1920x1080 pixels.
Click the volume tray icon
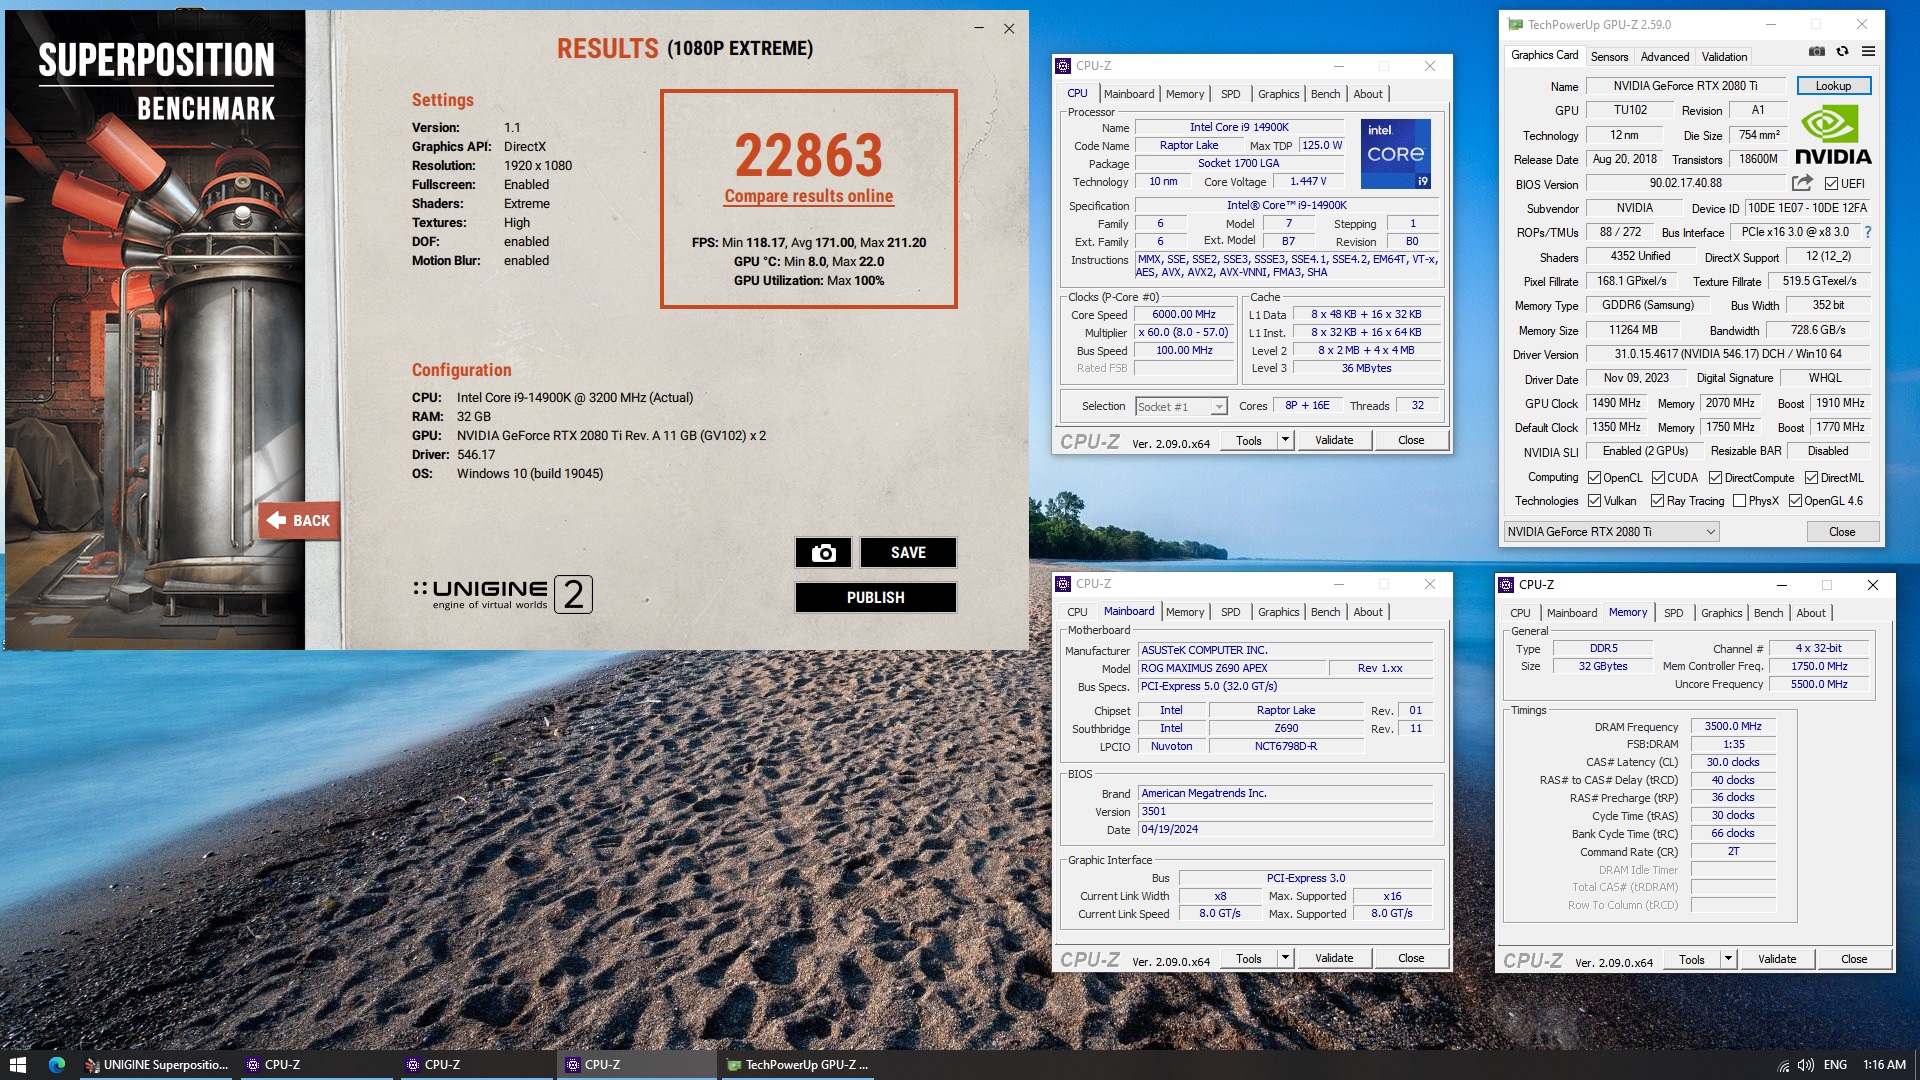tap(1805, 1065)
